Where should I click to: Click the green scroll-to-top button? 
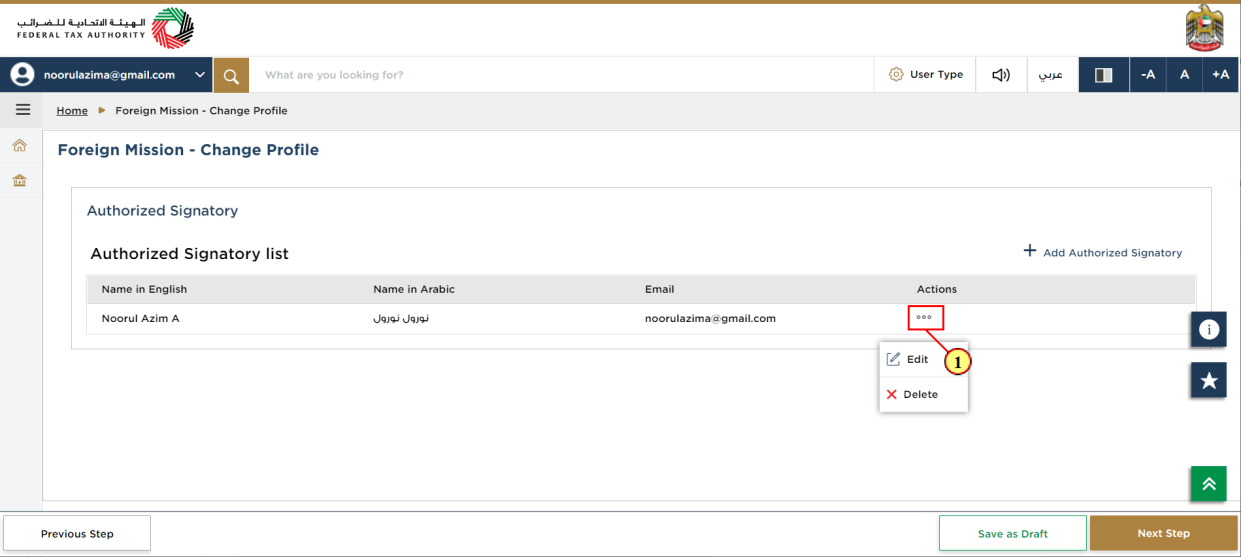[x=1209, y=484]
